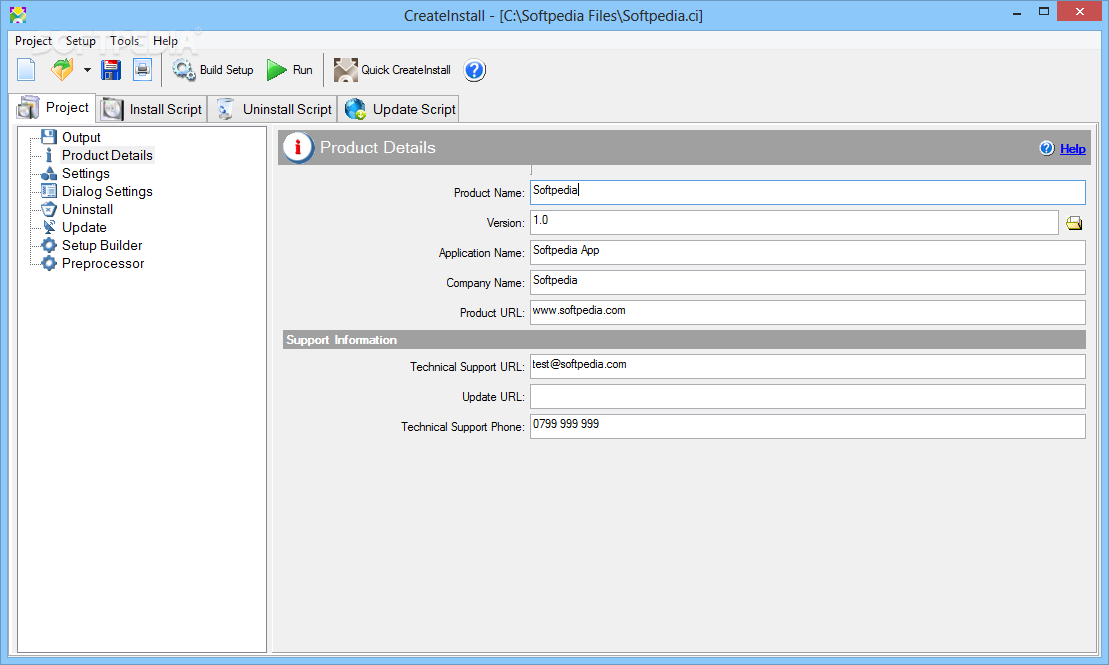Click the Update satellite icon in tree
The height and width of the screenshot is (665, 1109).
click(x=49, y=227)
